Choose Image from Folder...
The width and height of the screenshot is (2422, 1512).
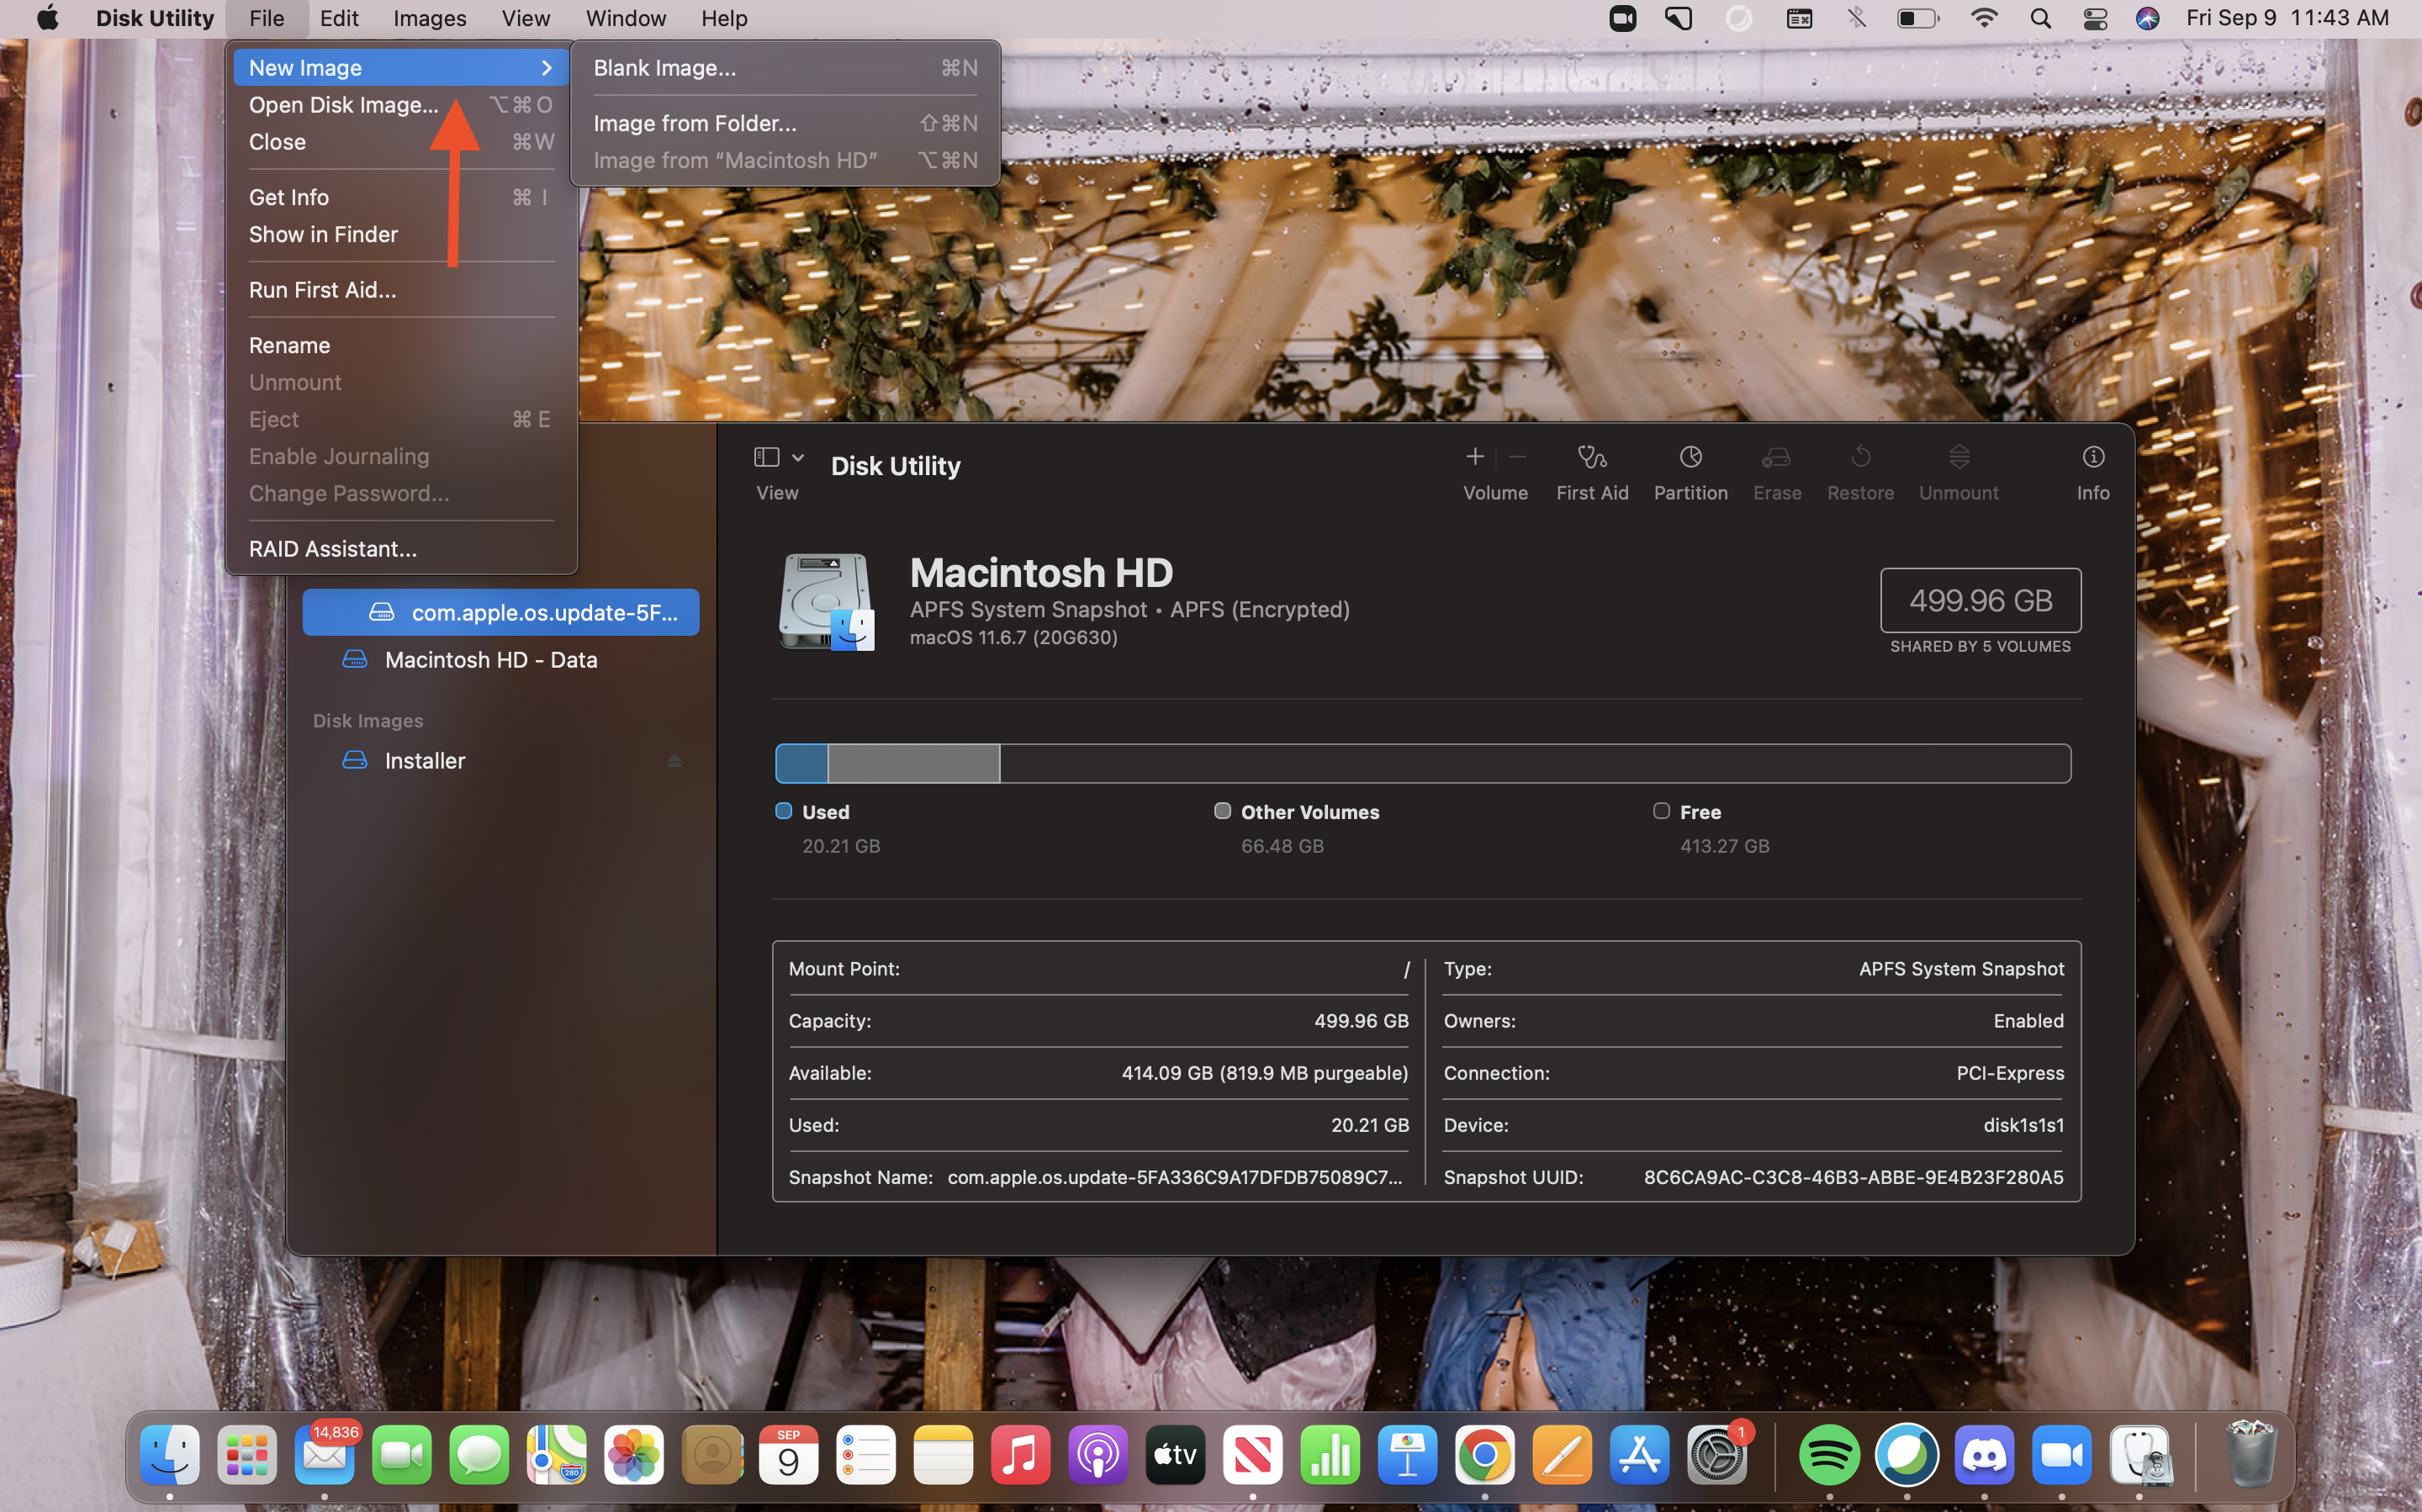click(x=785, y=123)
